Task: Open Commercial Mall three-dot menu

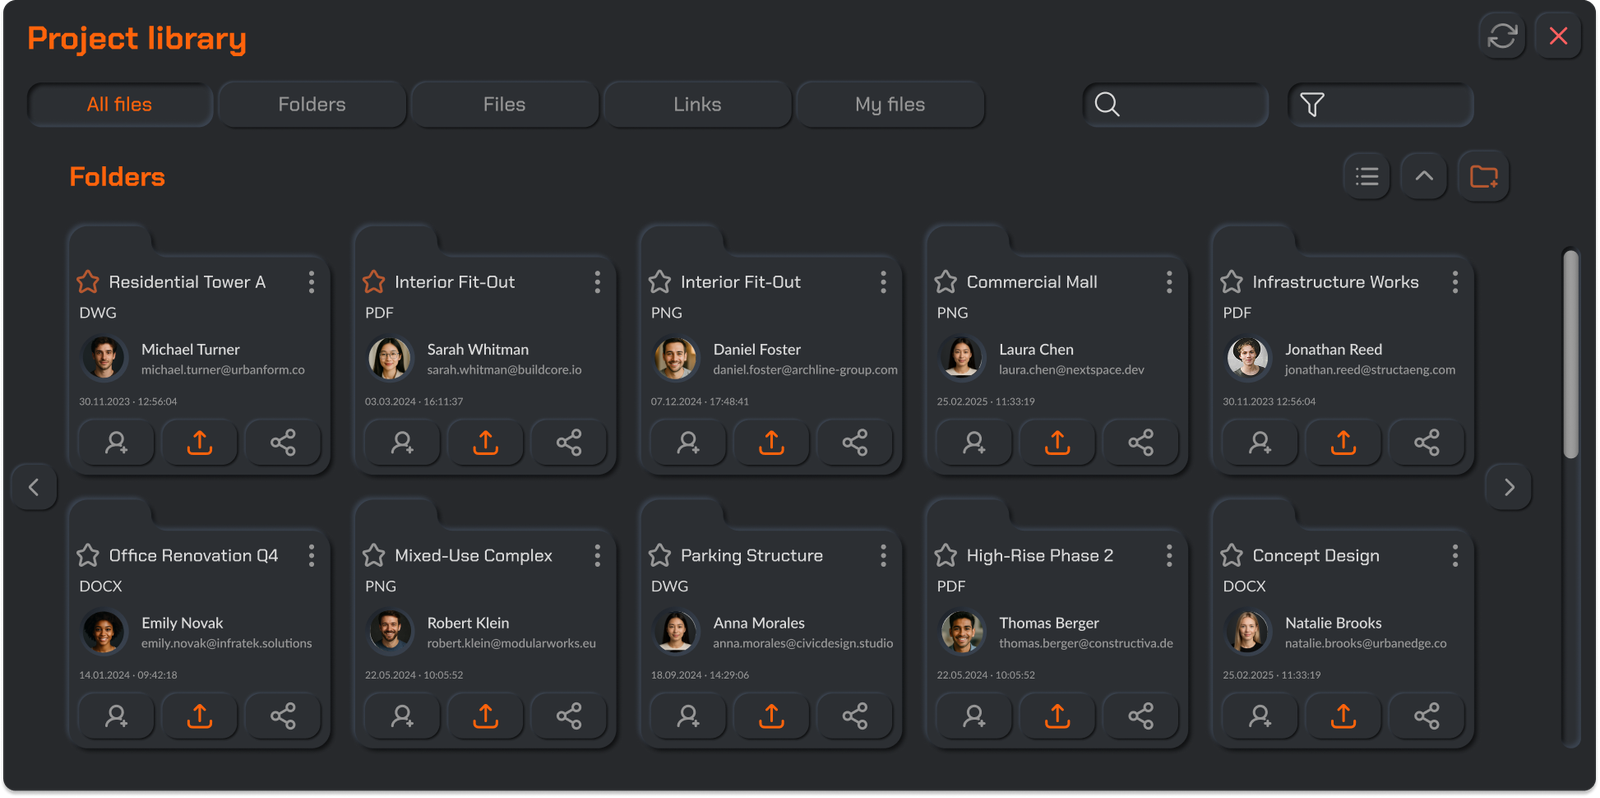Action: (1169, 282)
